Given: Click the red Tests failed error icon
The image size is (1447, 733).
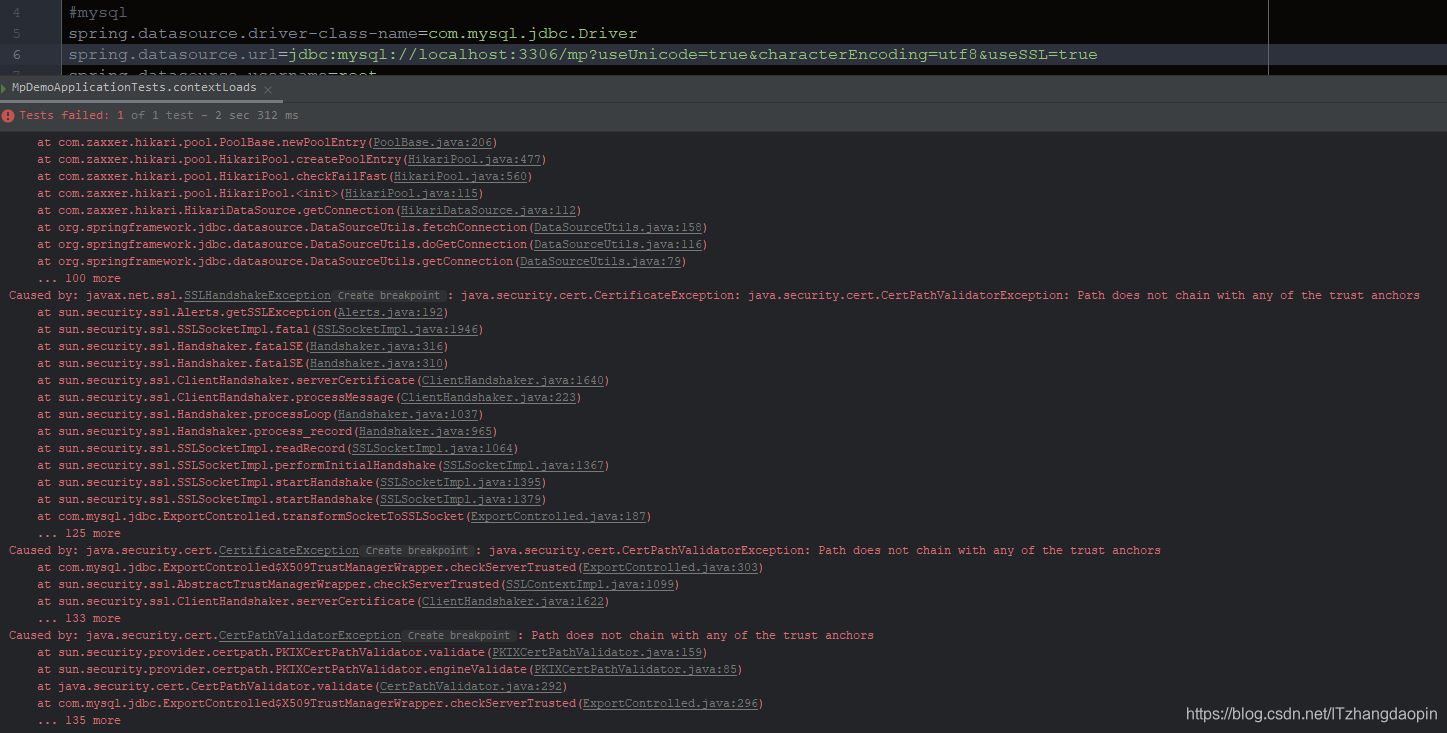Looking at the screenshot, I should click(x=9, y=115).
